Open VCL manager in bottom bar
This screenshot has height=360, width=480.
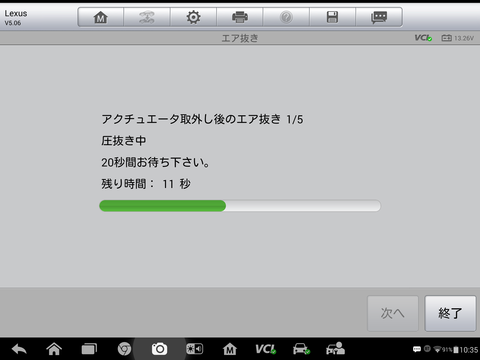pyautogui.click(x=265, y=349)
